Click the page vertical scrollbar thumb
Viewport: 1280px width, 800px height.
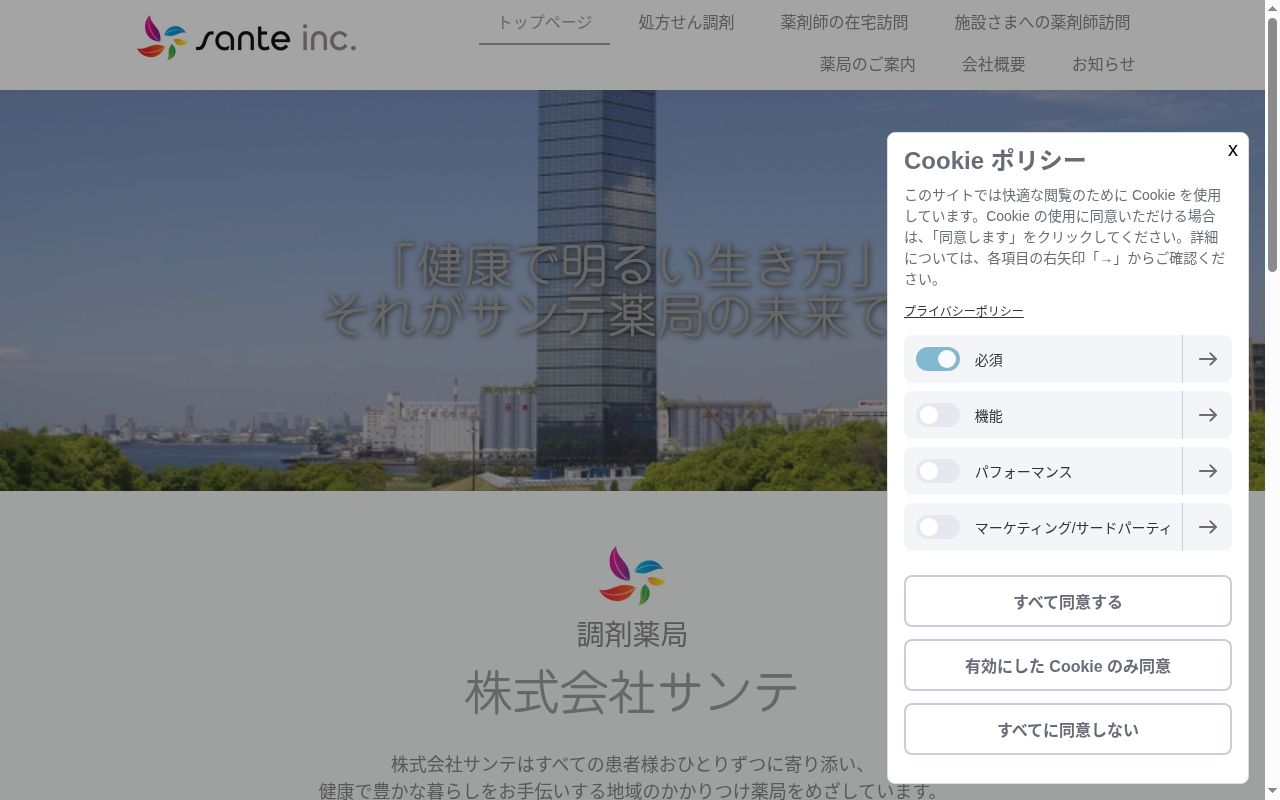pos(1272,145)
